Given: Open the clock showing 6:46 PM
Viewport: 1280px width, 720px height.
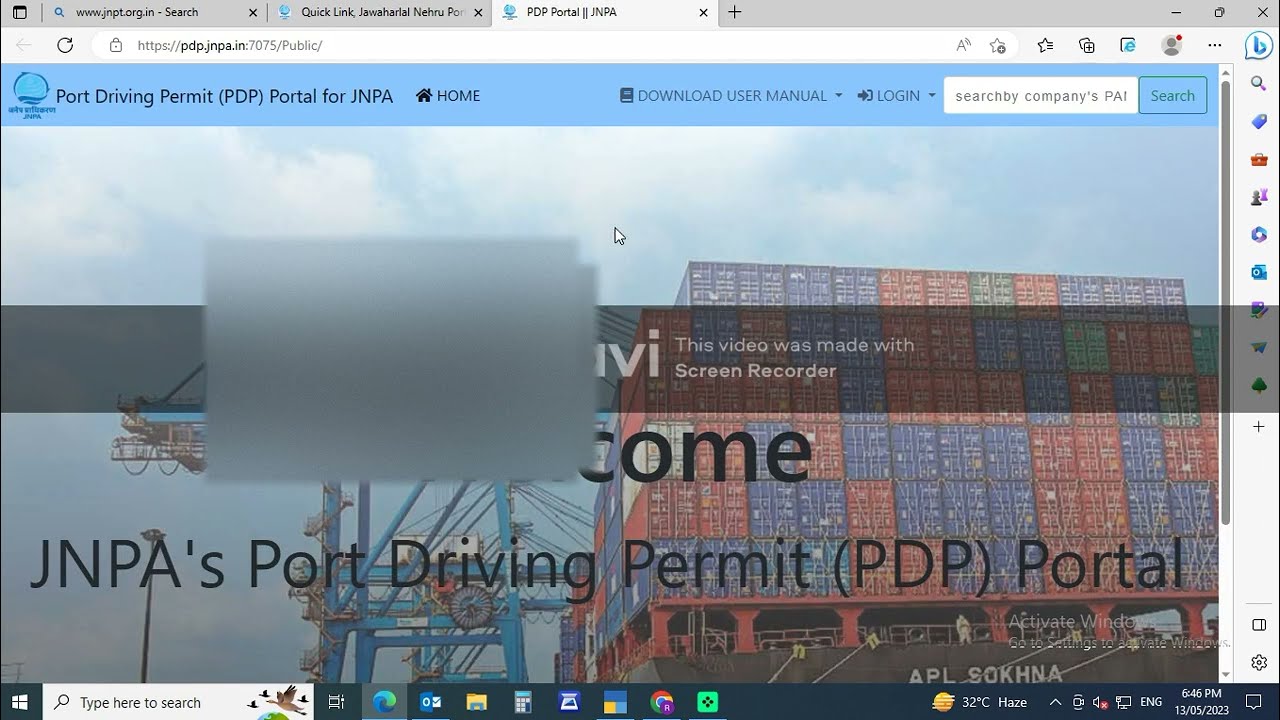Looking at the screenshot, I should 1201,702.
